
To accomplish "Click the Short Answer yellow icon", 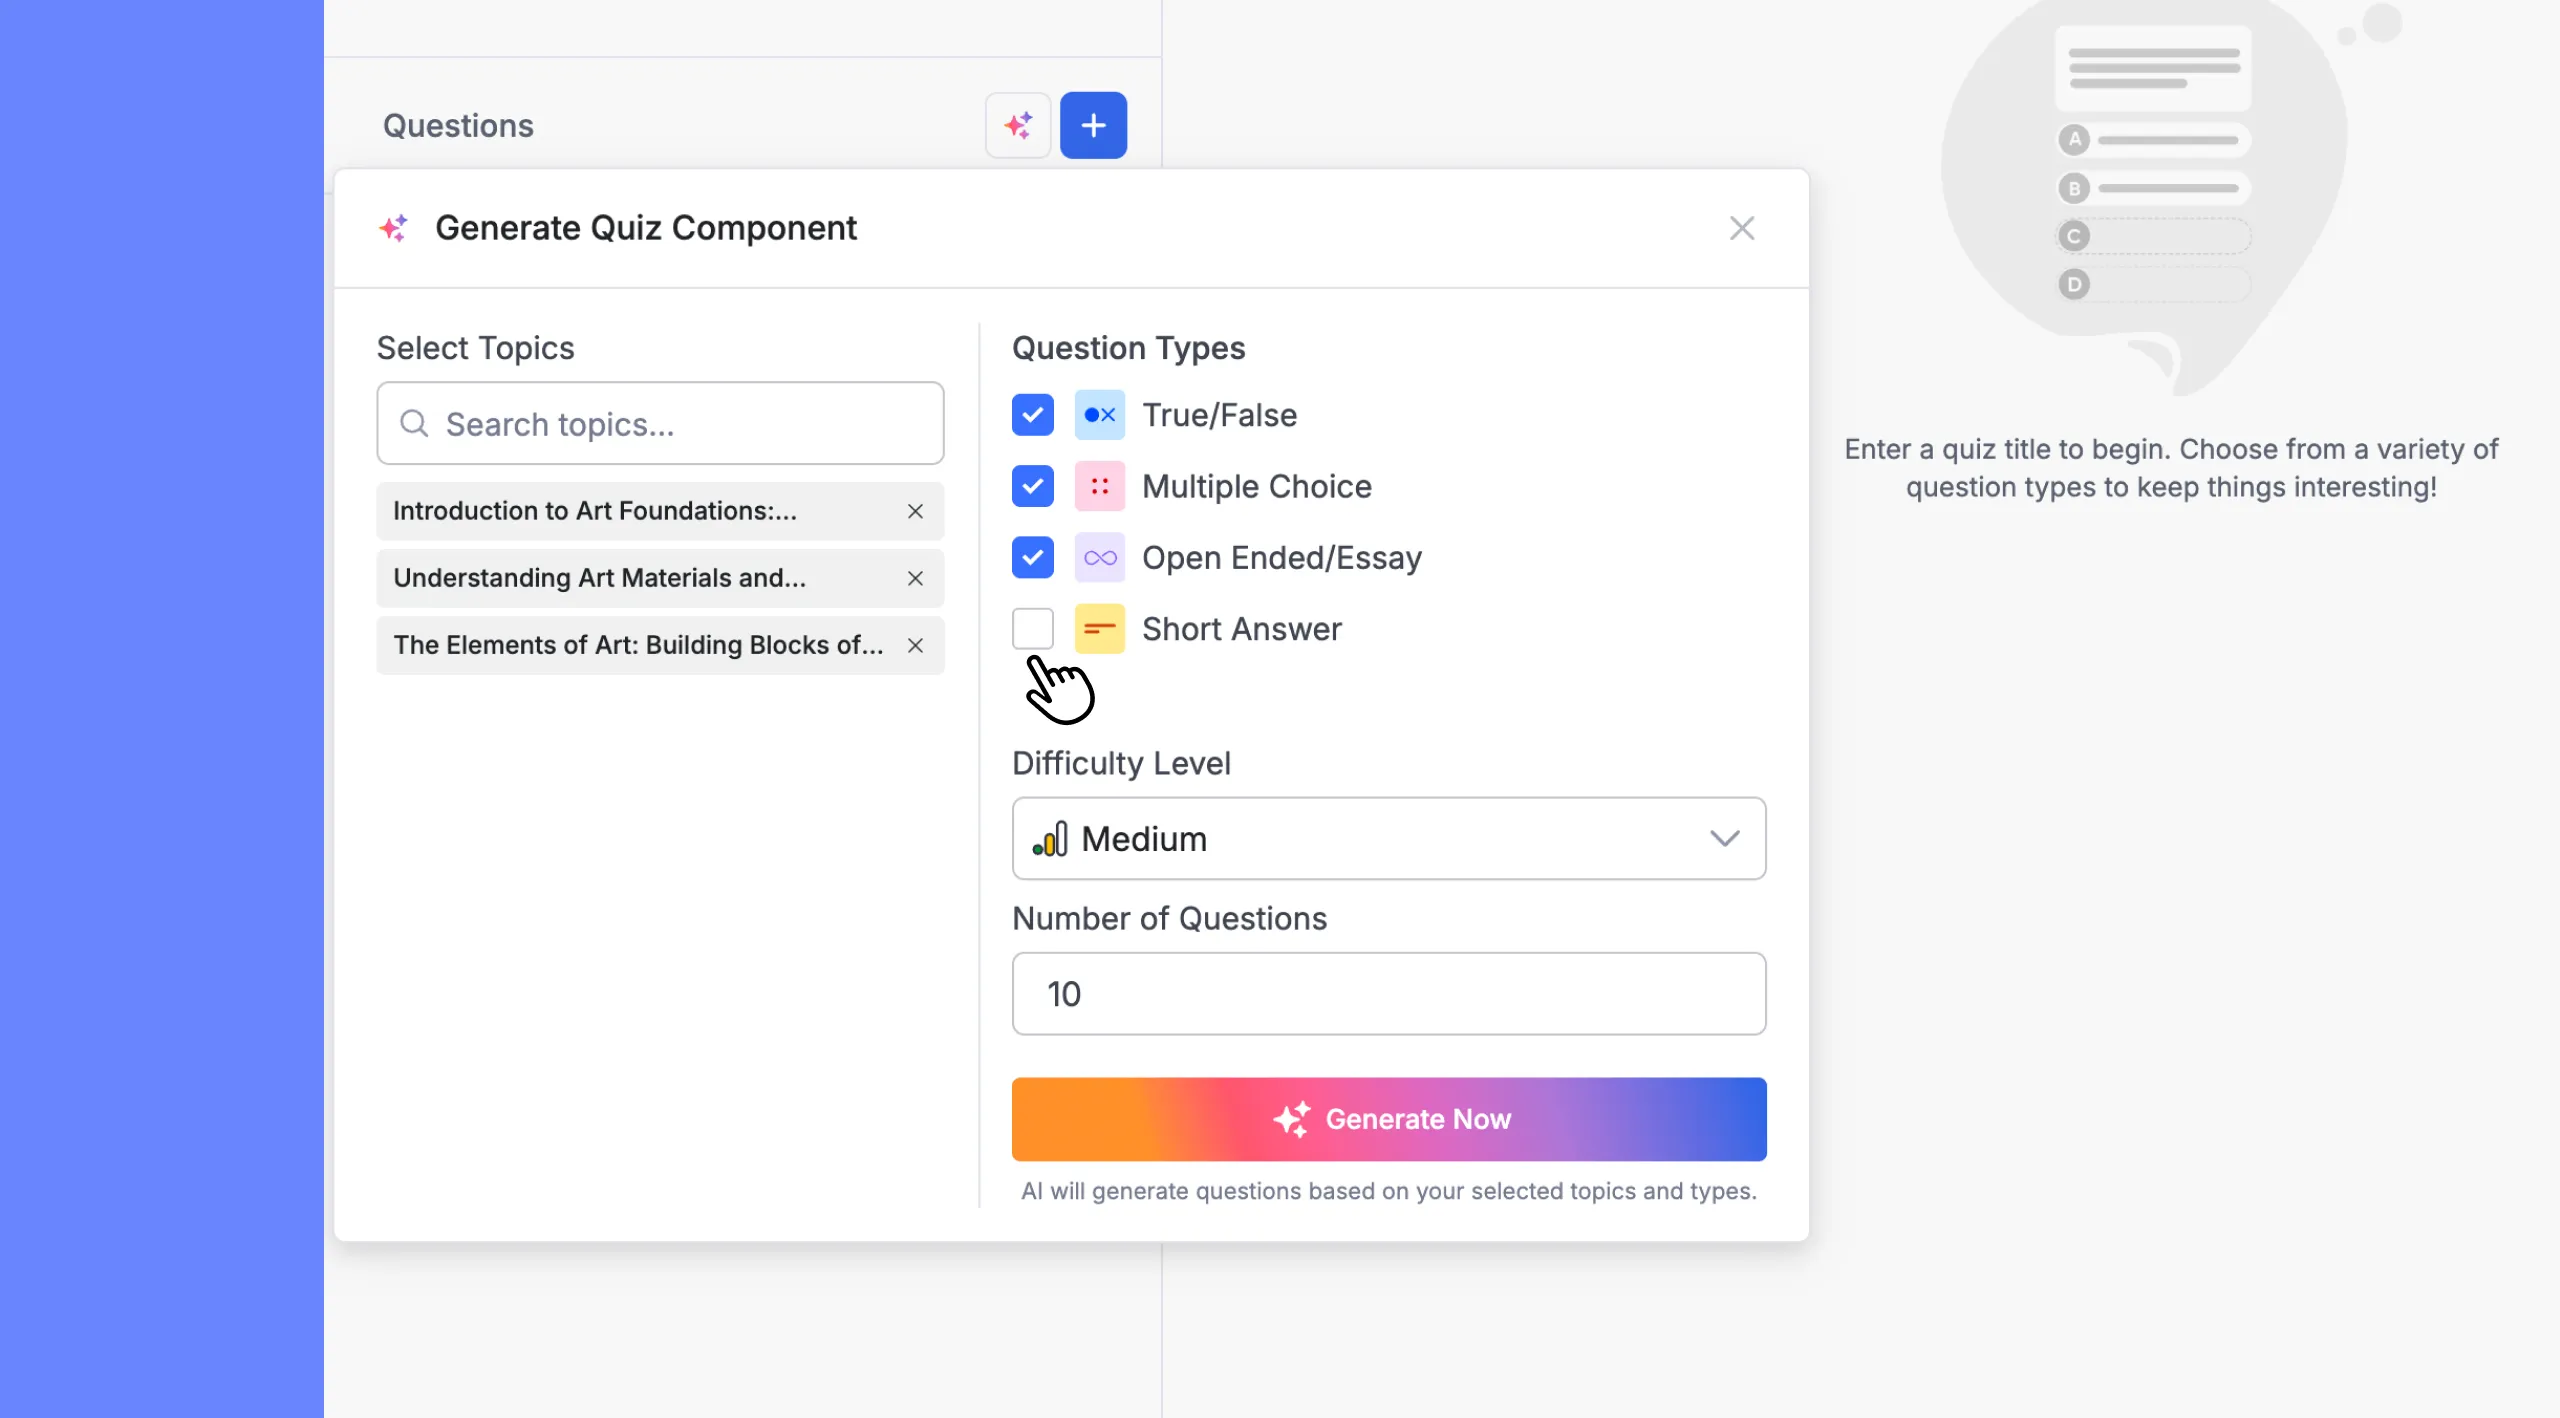I will click(1100, 629).
